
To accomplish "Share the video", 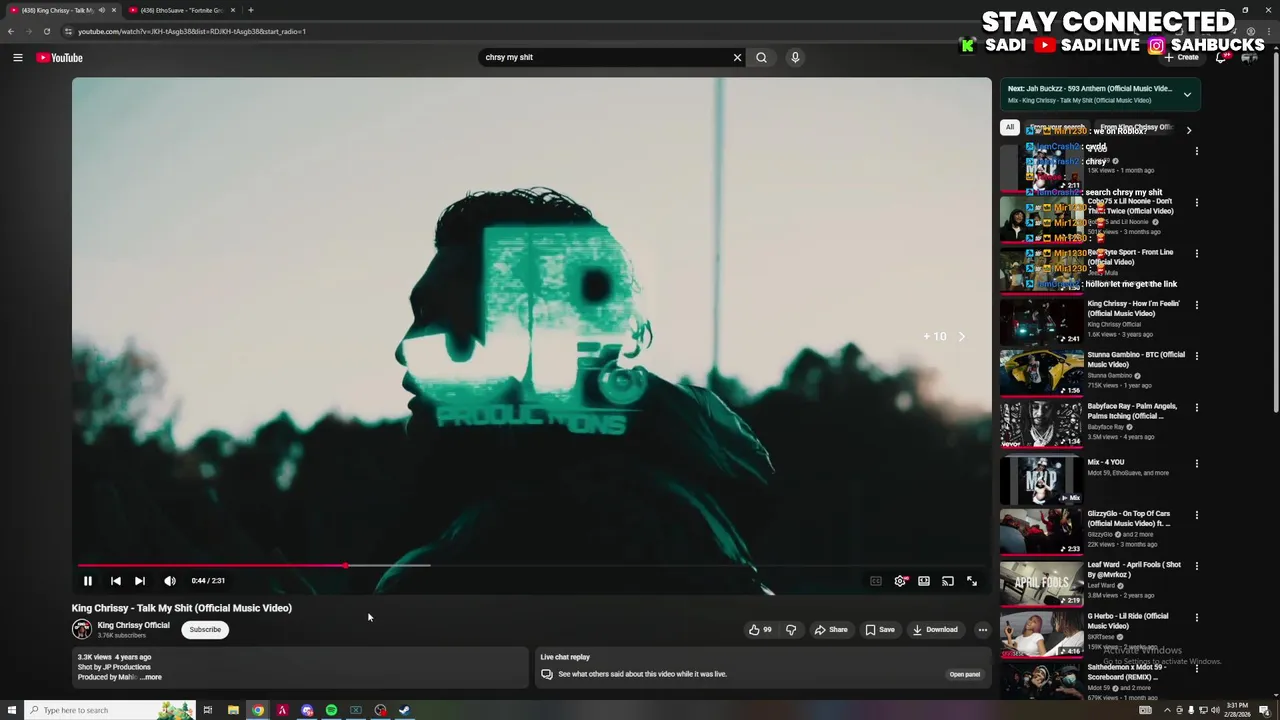I will pyautogui.click(x=831, y=630).
